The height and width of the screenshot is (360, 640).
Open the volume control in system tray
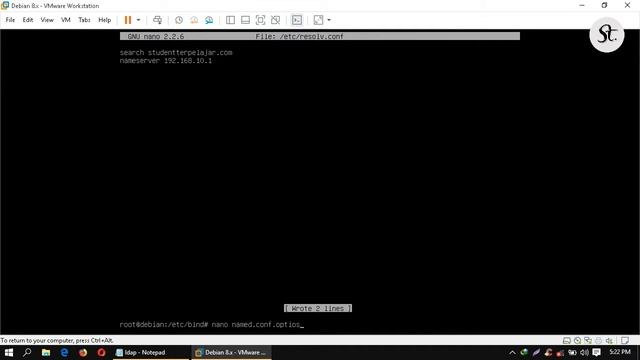tap(584, 352)
